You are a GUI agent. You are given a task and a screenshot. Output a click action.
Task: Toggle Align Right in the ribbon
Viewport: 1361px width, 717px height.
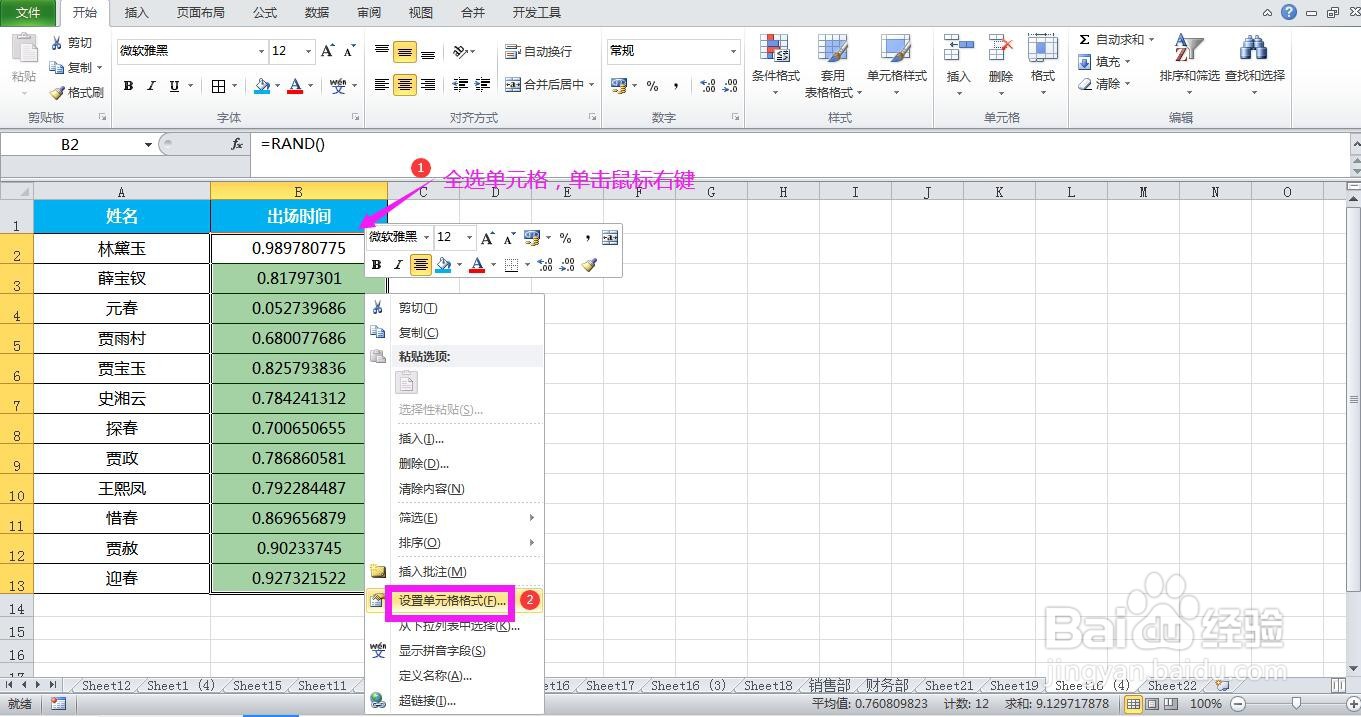point(428,85)
